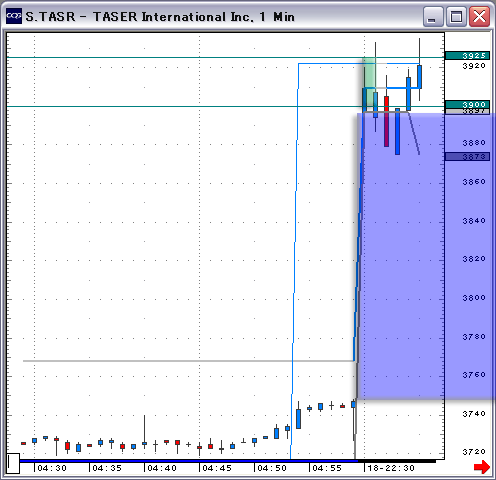Click the 3880 price scale value
The width and height of the screenshot is (496, 480).
(474, 143)
